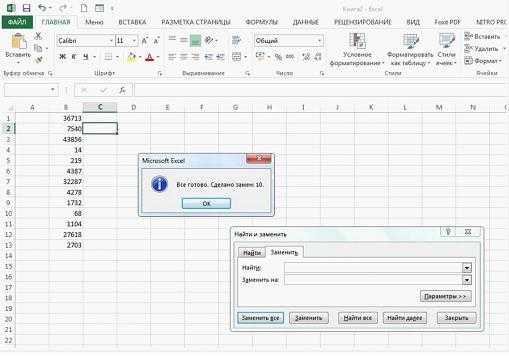Click the Save icon in quick access toolbar
This screenshot has height=364, width=509.
[x=26, y=8]
